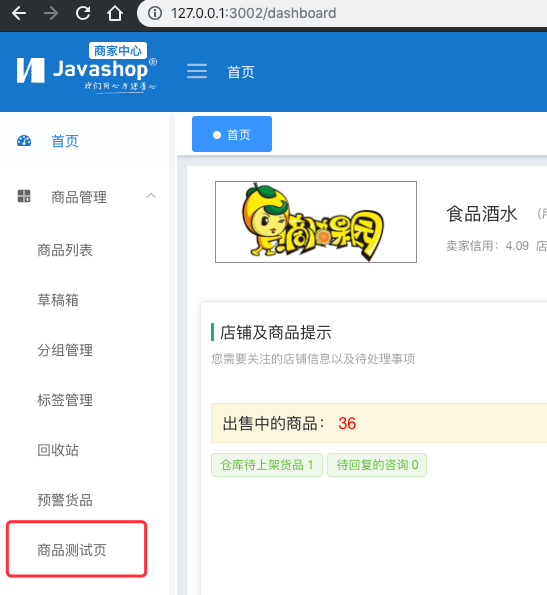Viewport: 547px width, 595px height.
Task: Click the 商品管理 grid icon
Action: pos(24,196)
